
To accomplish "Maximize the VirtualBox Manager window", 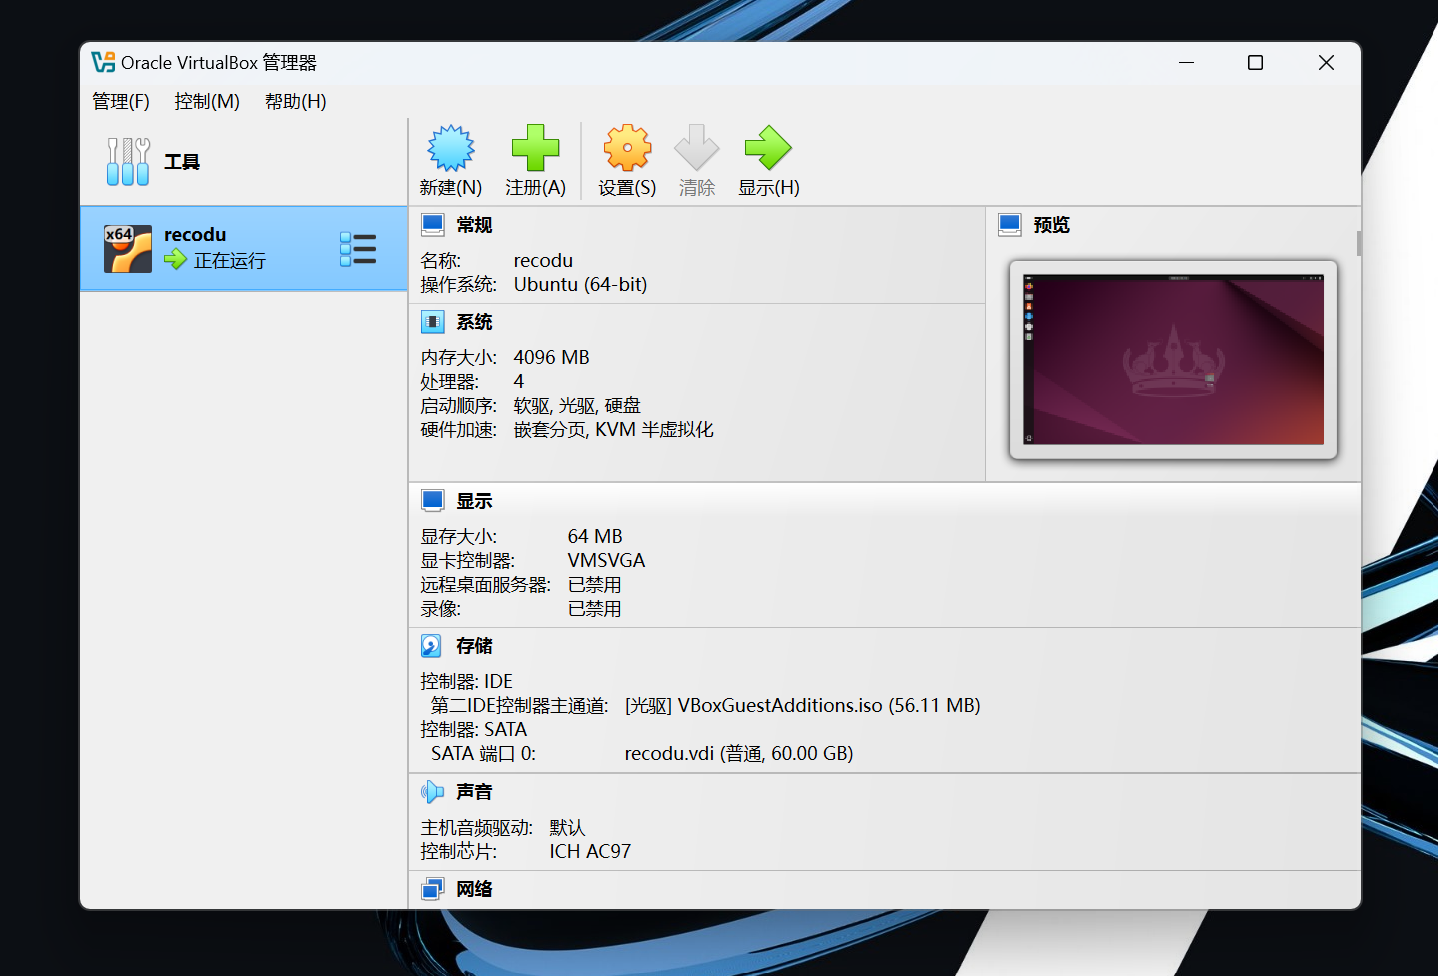I will (x=1256, y=62).
